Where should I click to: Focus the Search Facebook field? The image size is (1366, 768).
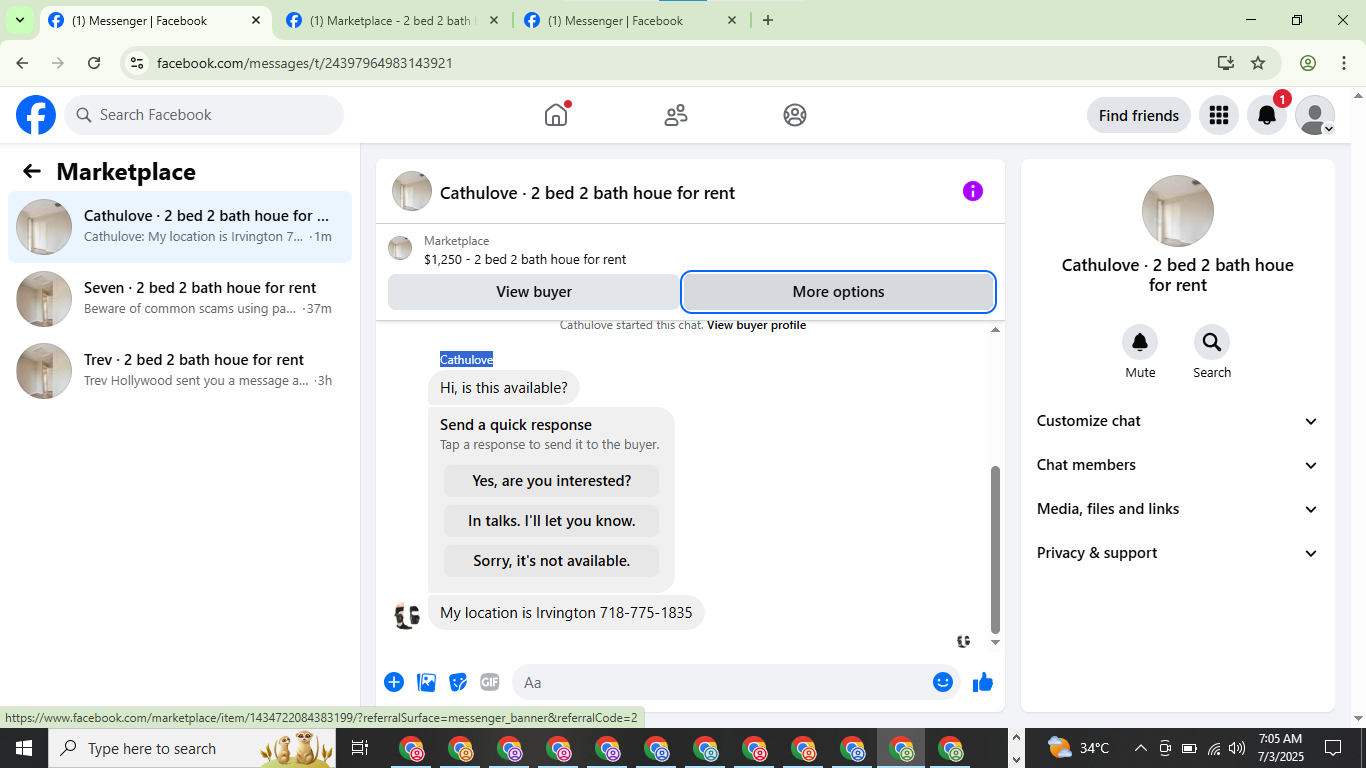[x=204, y=115]
